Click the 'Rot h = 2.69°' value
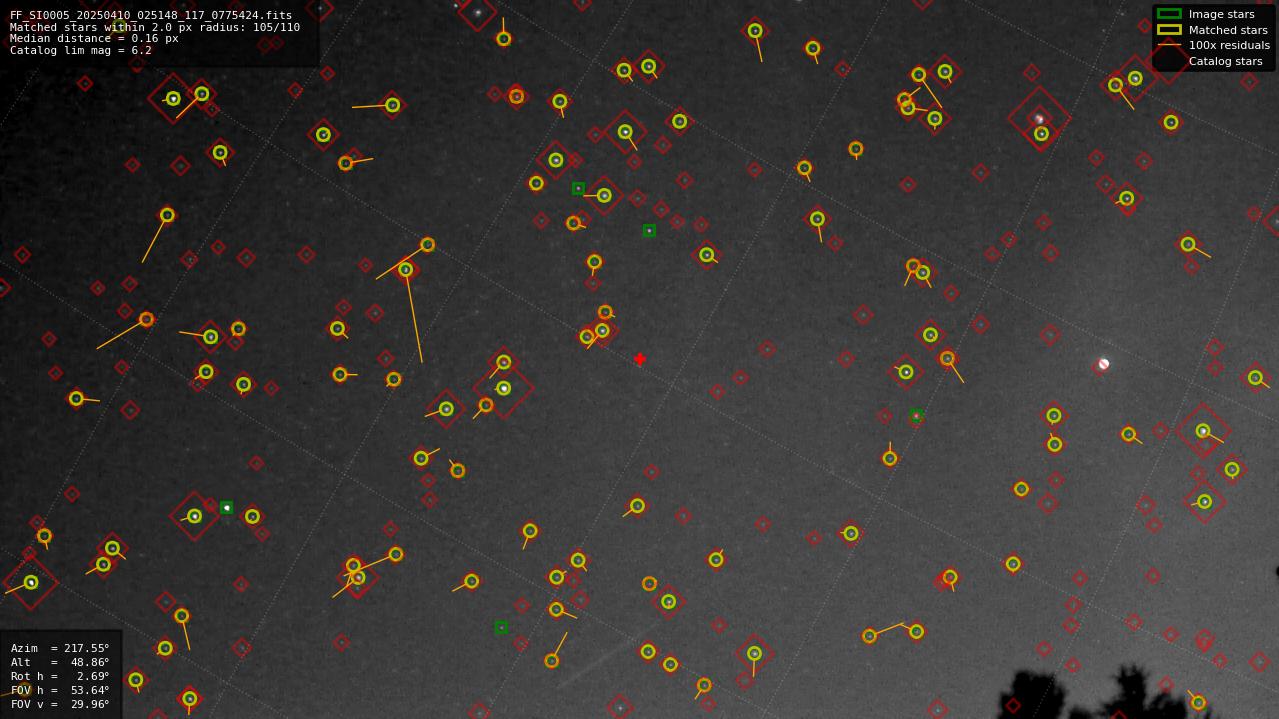Image resolution: width=1279 pixels, height=719 pixels. [x=60, y=677]
